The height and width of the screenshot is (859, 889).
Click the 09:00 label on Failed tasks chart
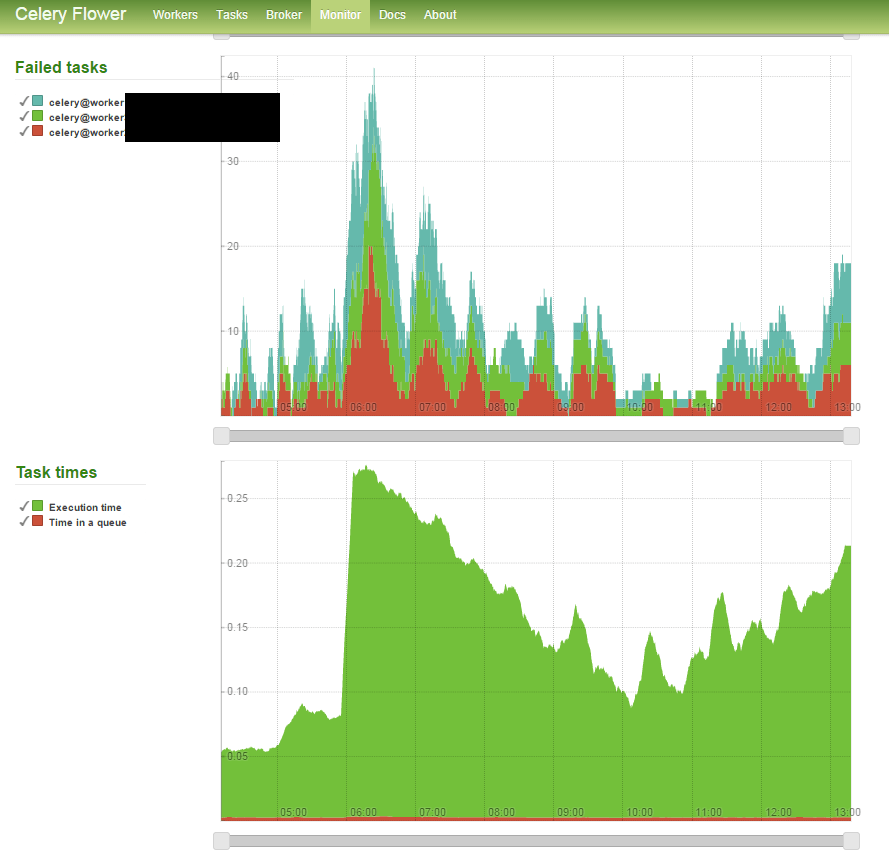click(570, 408)
